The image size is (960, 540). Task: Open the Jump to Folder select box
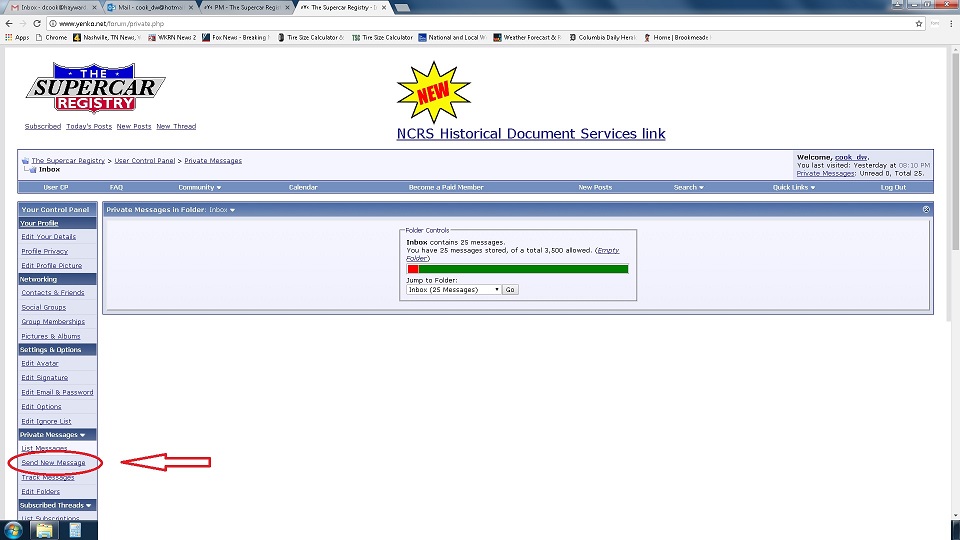click(x=453, y=290)
